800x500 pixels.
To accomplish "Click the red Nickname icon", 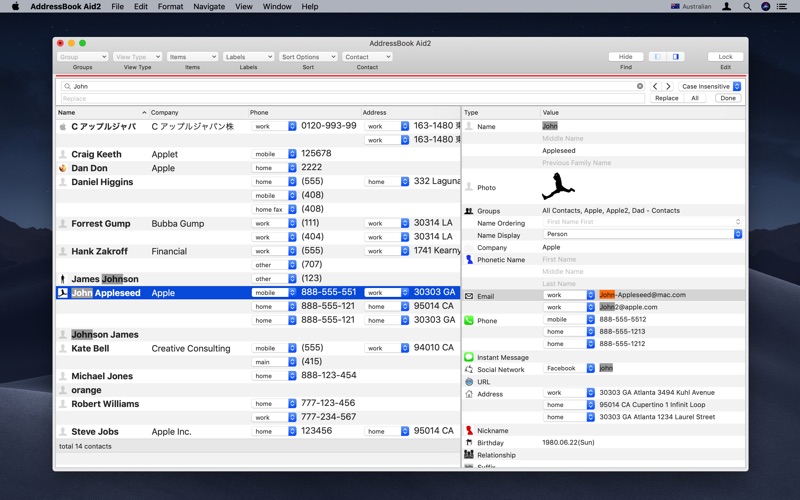I will pyautogui.click(x=469, y=431).
